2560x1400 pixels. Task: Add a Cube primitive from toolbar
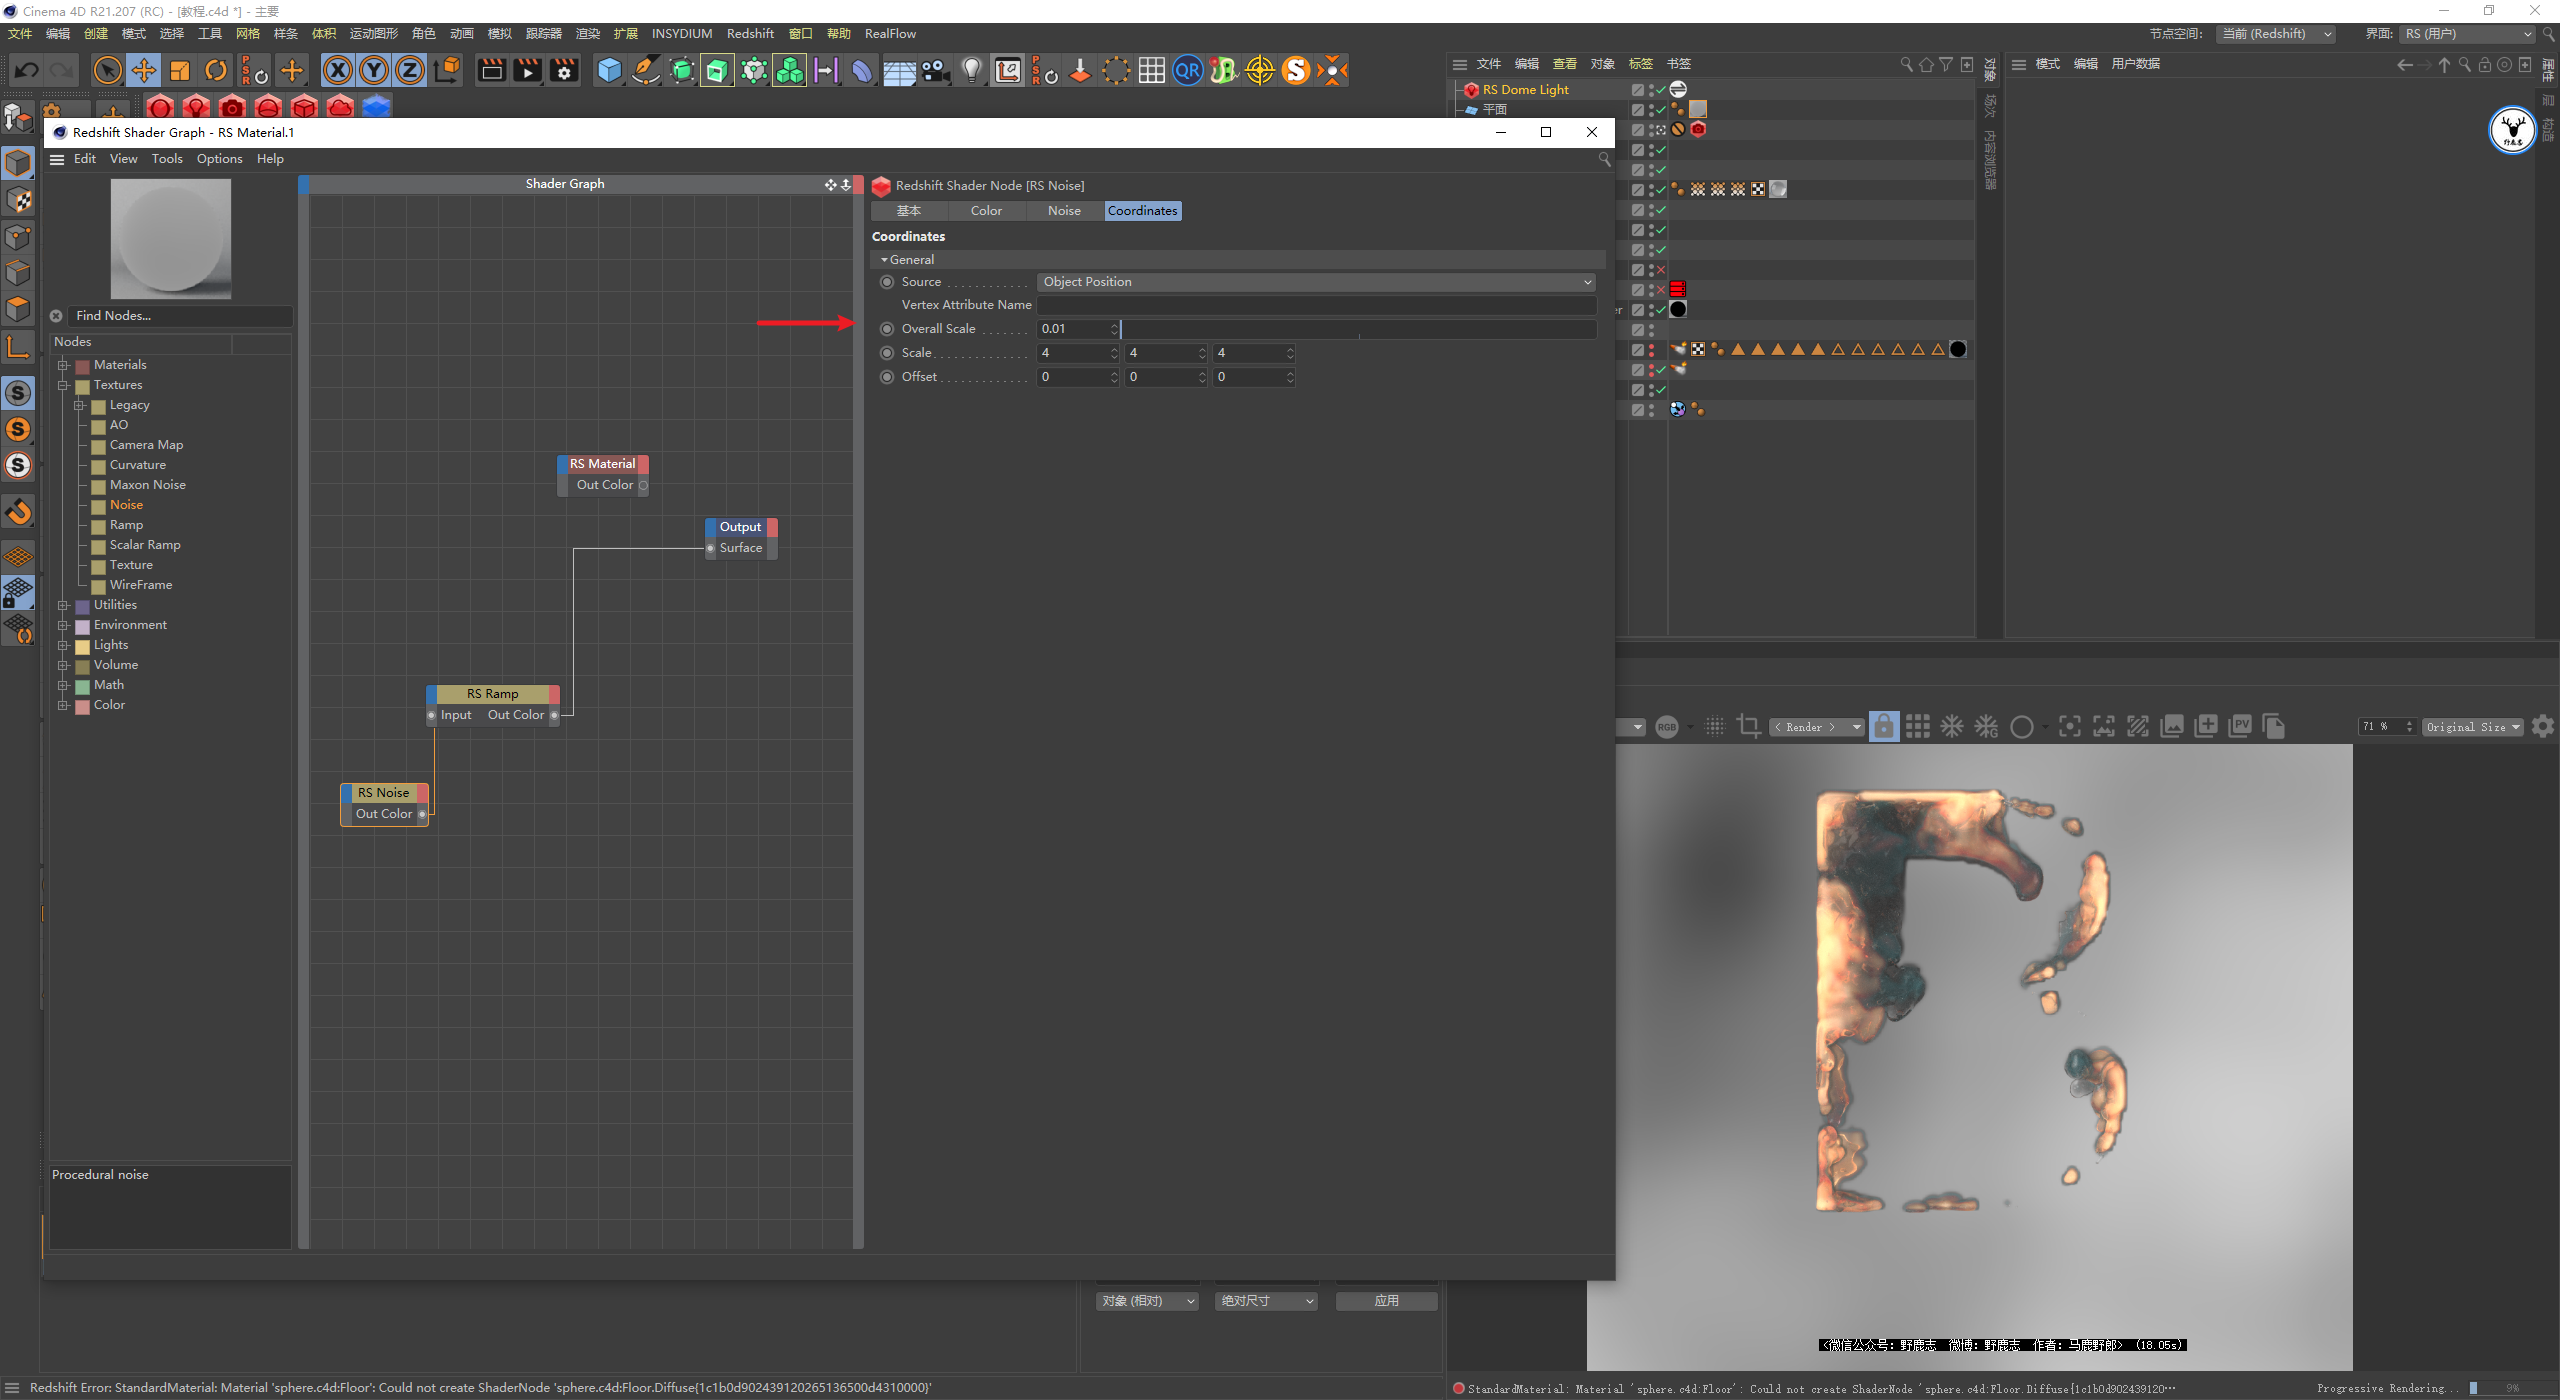coord(609,71)
